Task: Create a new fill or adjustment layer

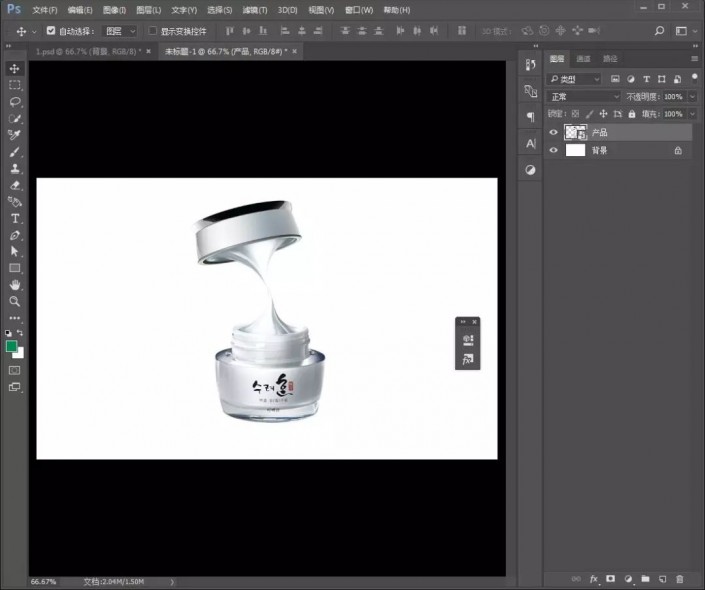Action: (628, 579)
